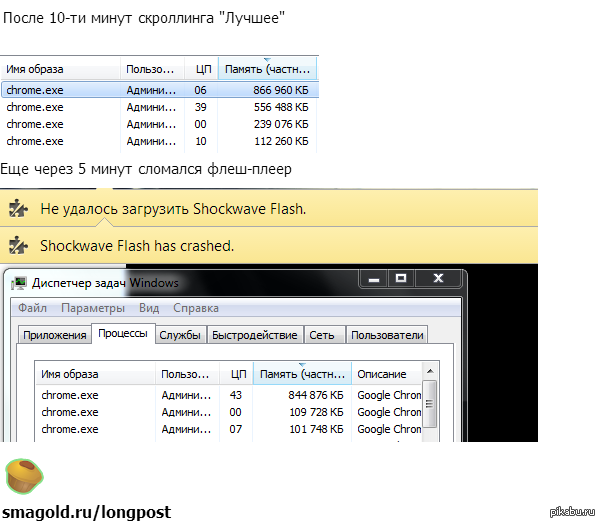Image resolution: width=600 pixels, height=523 pixels.
Task: Sort by Память column in the top table
Action: 267,69
